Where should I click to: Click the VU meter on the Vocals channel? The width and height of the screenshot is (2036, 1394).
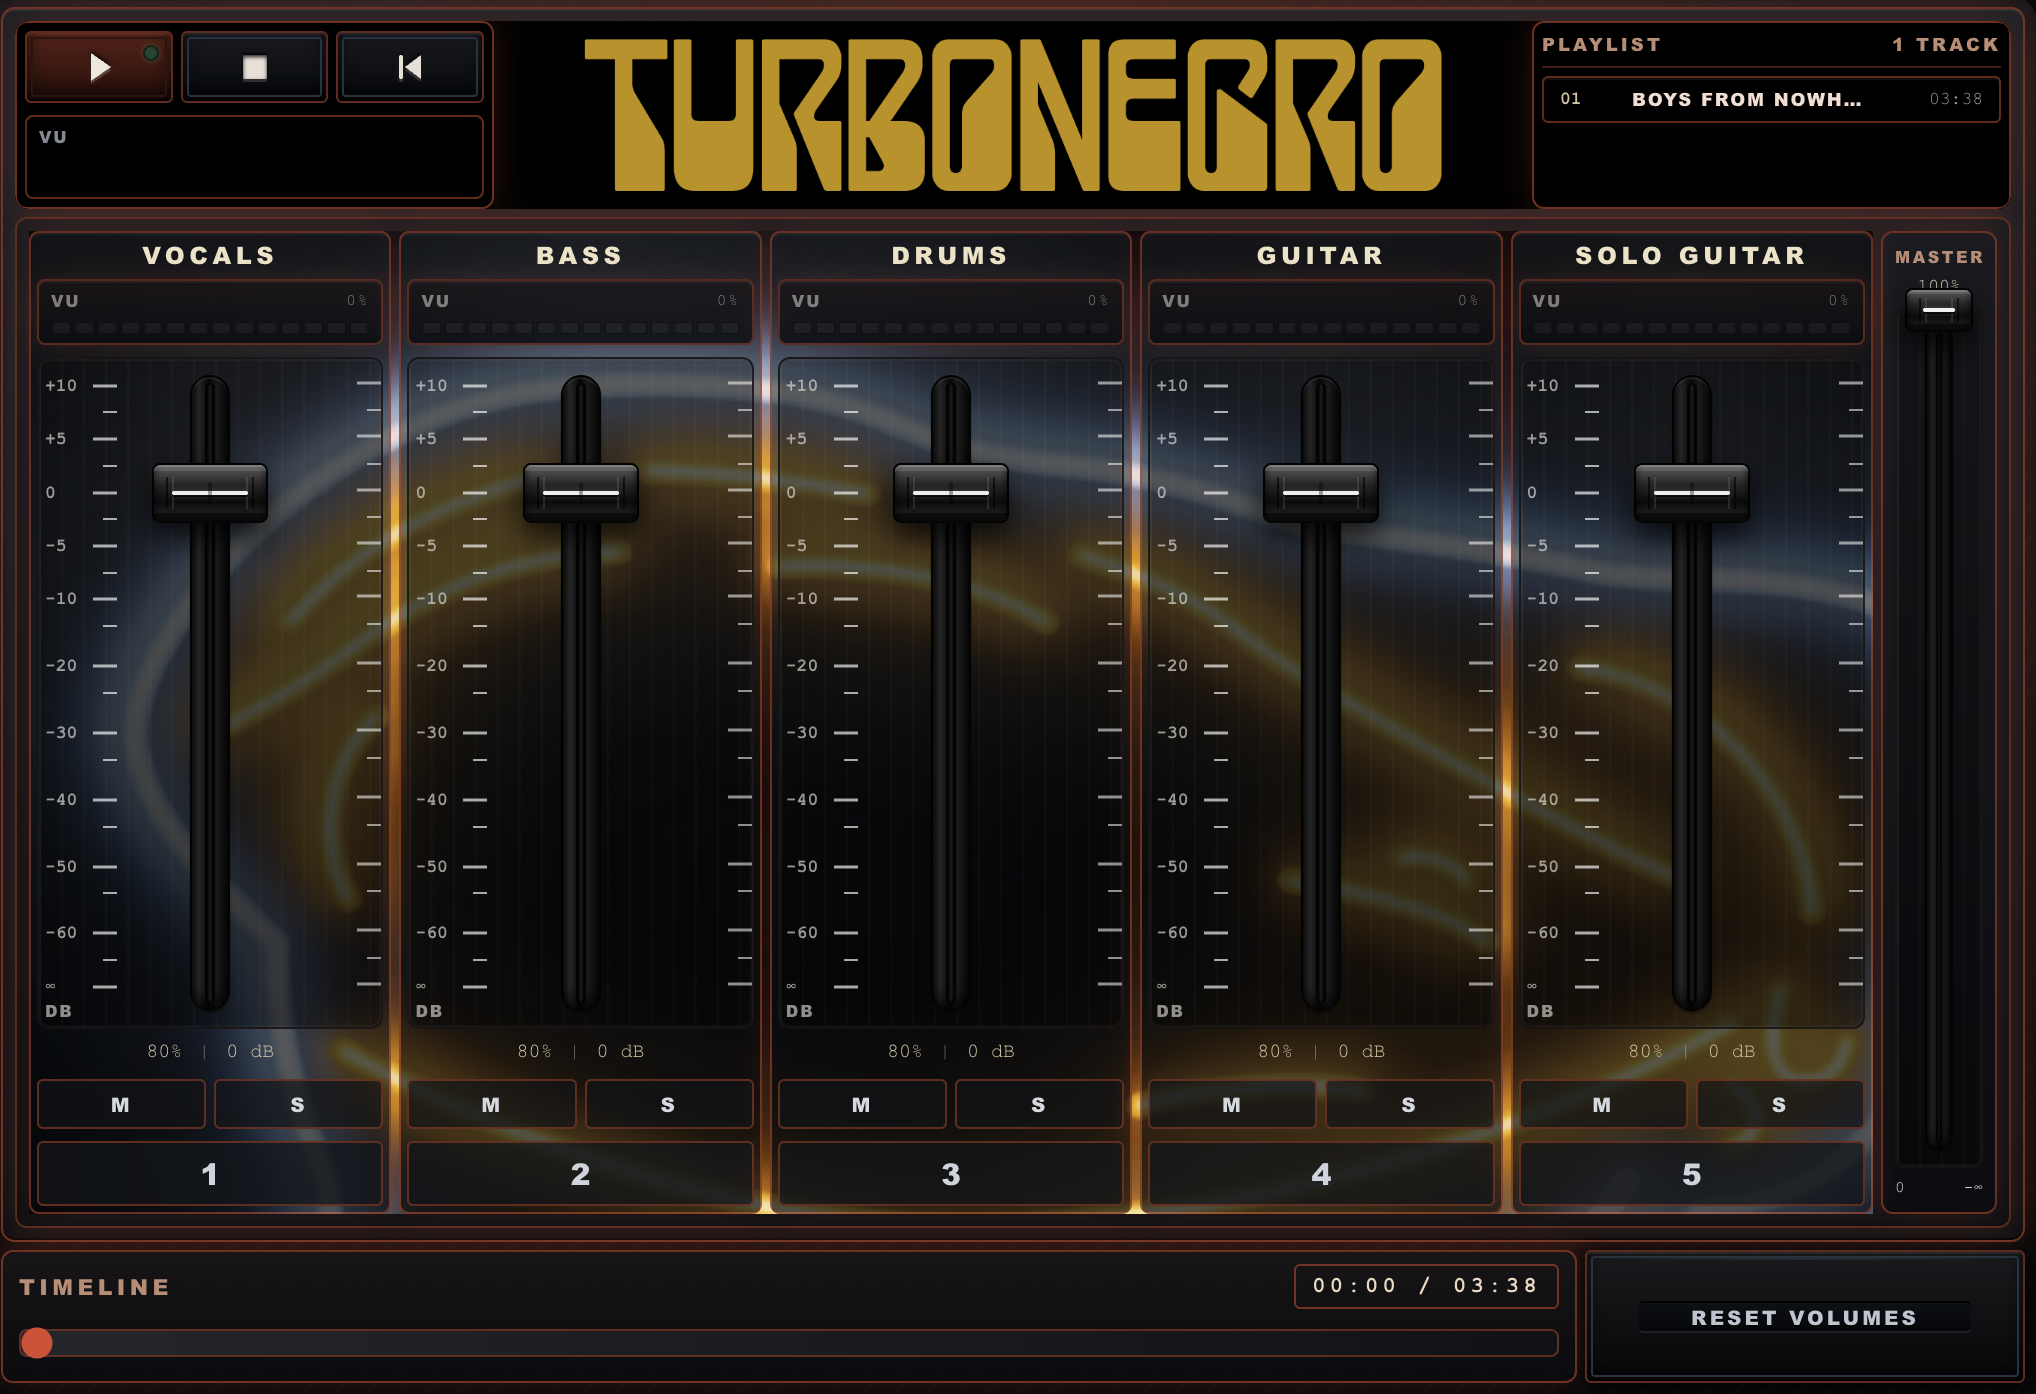click(x=209, y=311)
